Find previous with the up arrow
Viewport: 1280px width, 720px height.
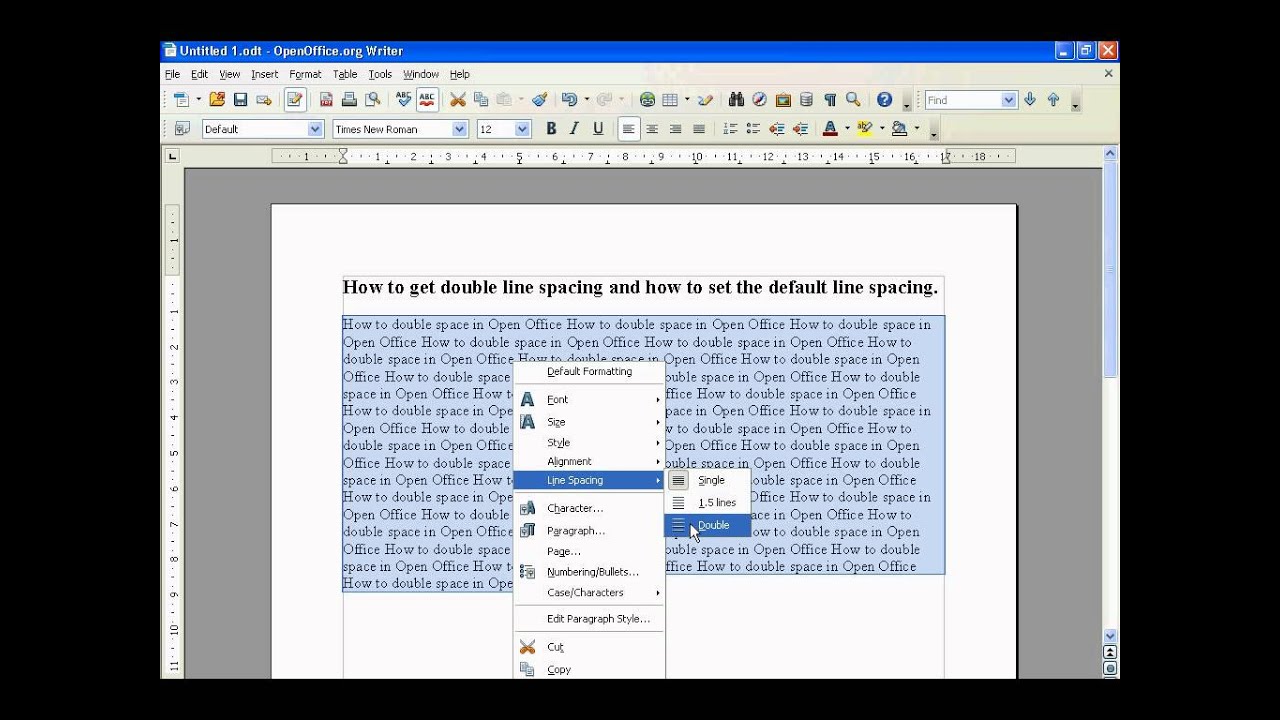point(1053,100)
